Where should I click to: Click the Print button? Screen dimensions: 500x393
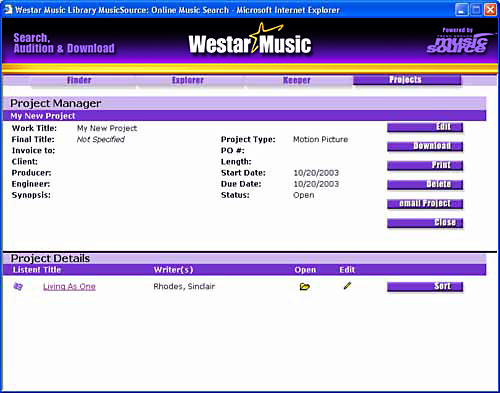click(425, 165)
